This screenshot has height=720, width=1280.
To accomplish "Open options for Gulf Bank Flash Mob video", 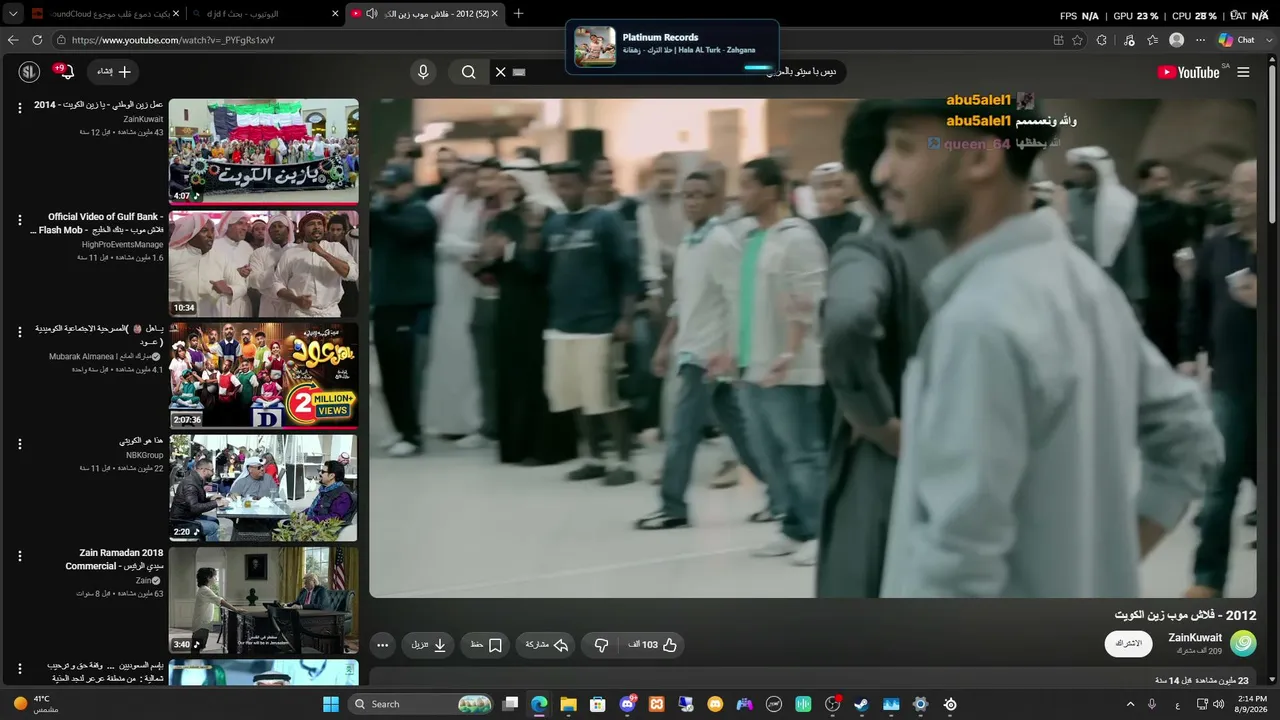I will (x=19, y=220).
